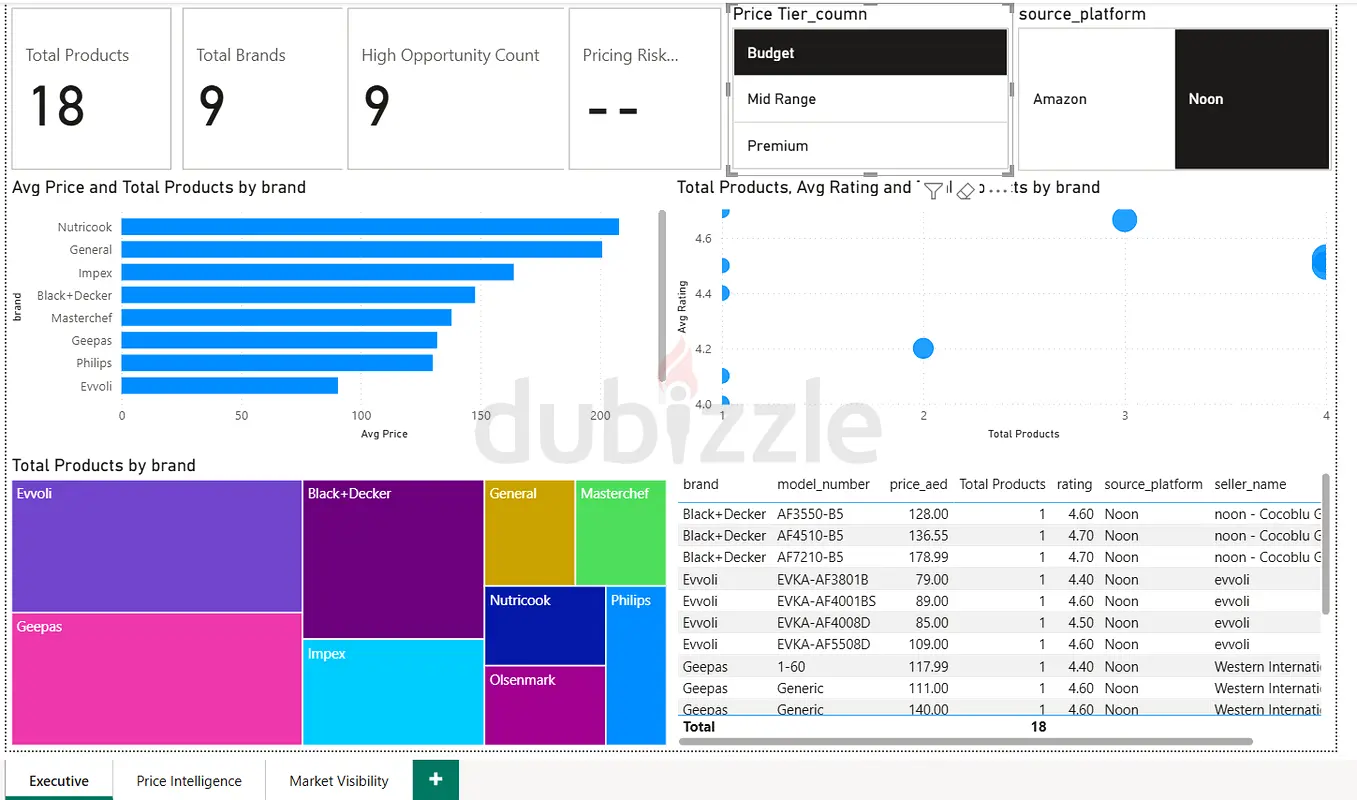
Task: Select the Budget price tier
Action: (870, 53)
